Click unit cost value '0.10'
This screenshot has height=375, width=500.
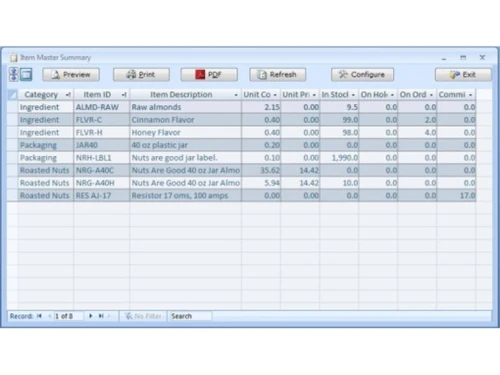click(x=261, y=158)
